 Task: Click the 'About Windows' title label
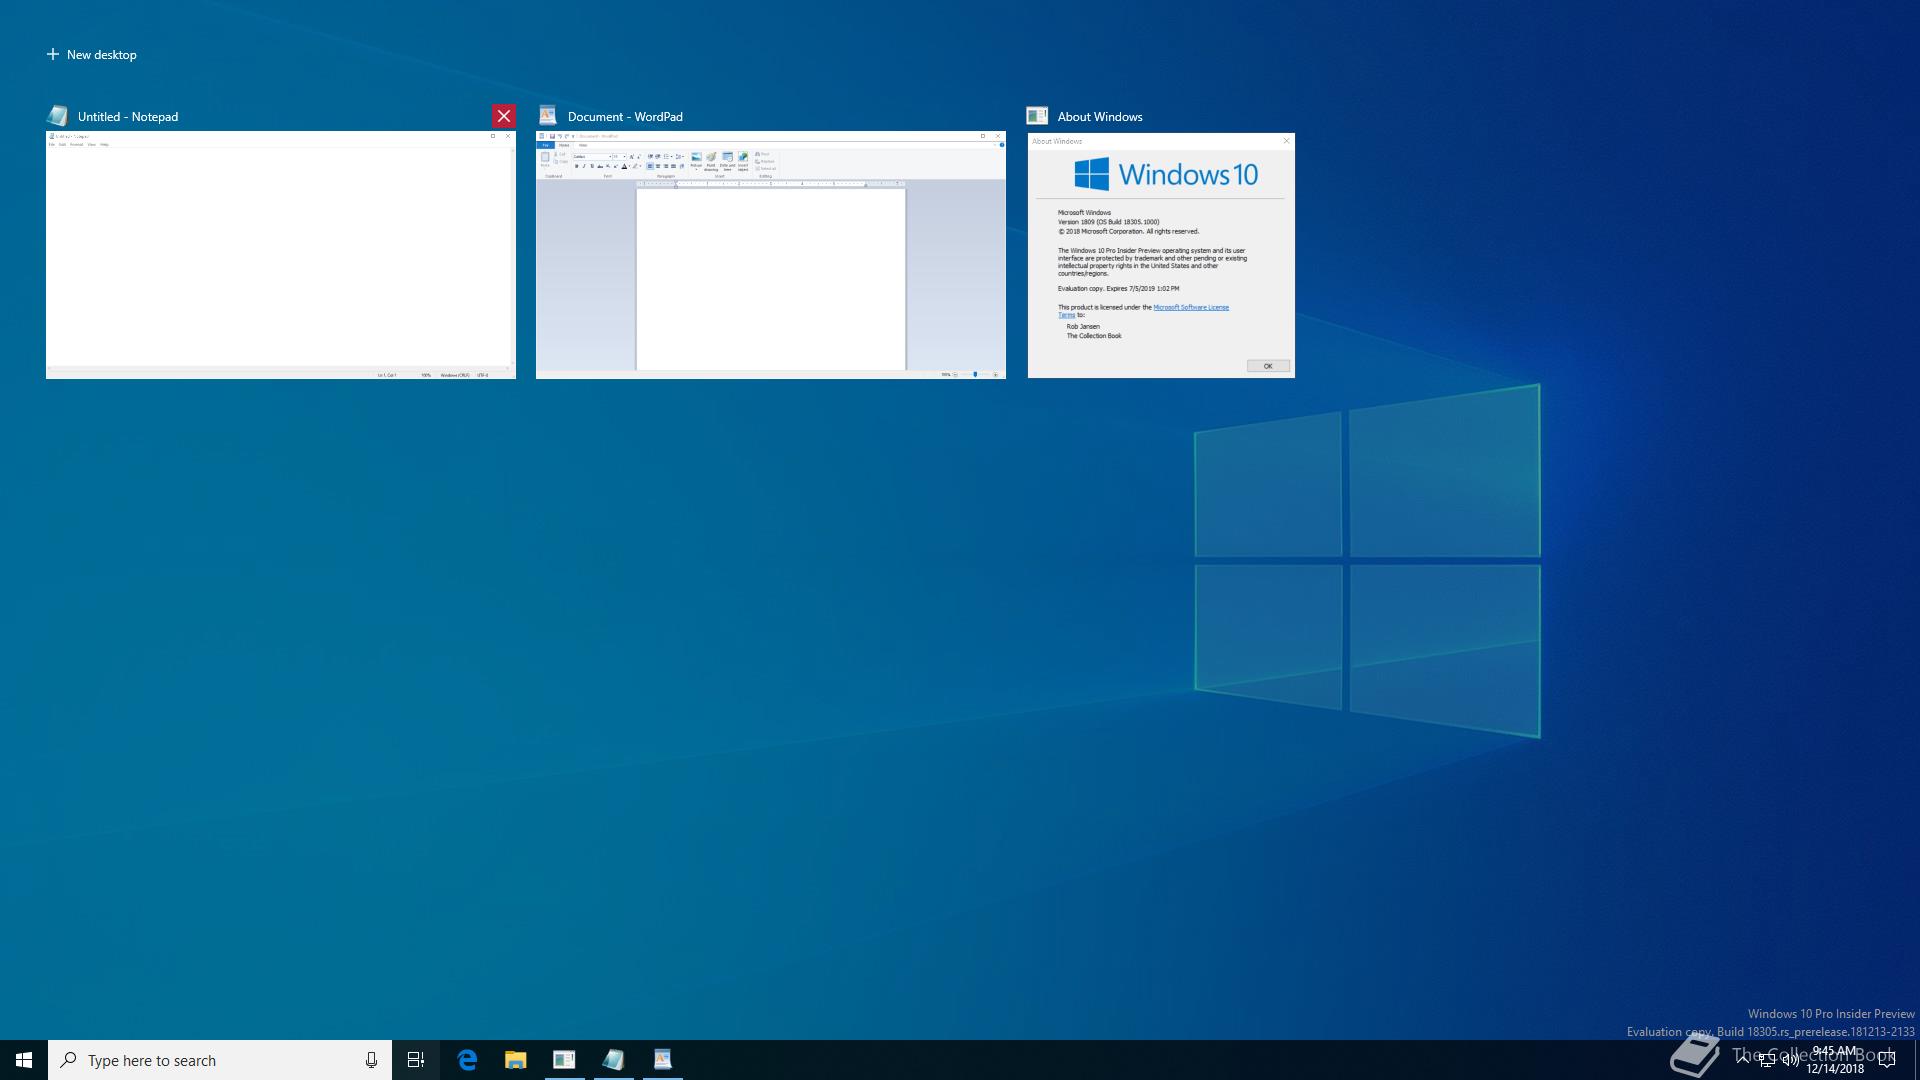[x=1100, y=116]
